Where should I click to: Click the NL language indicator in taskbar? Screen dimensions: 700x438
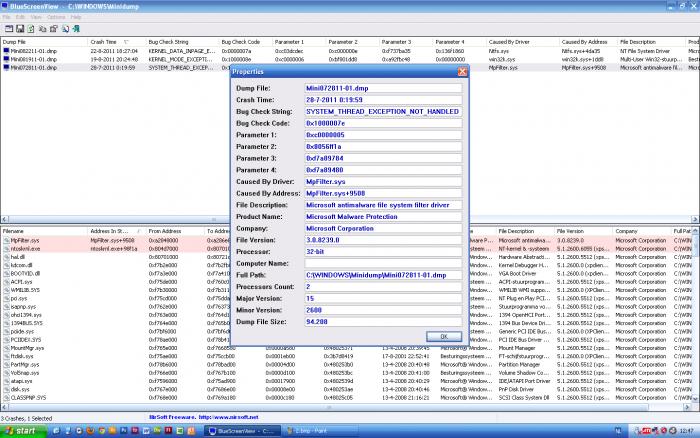pyautogui.click(x=618, y=431)
